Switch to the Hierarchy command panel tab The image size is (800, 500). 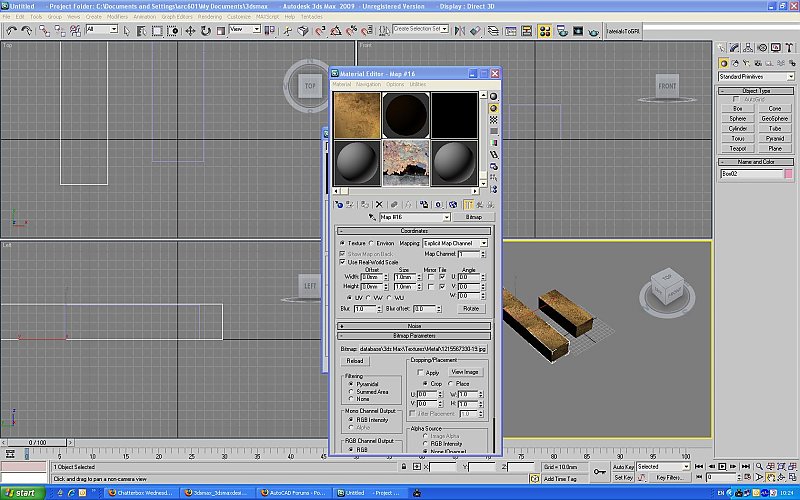click(x=748, y=48)
